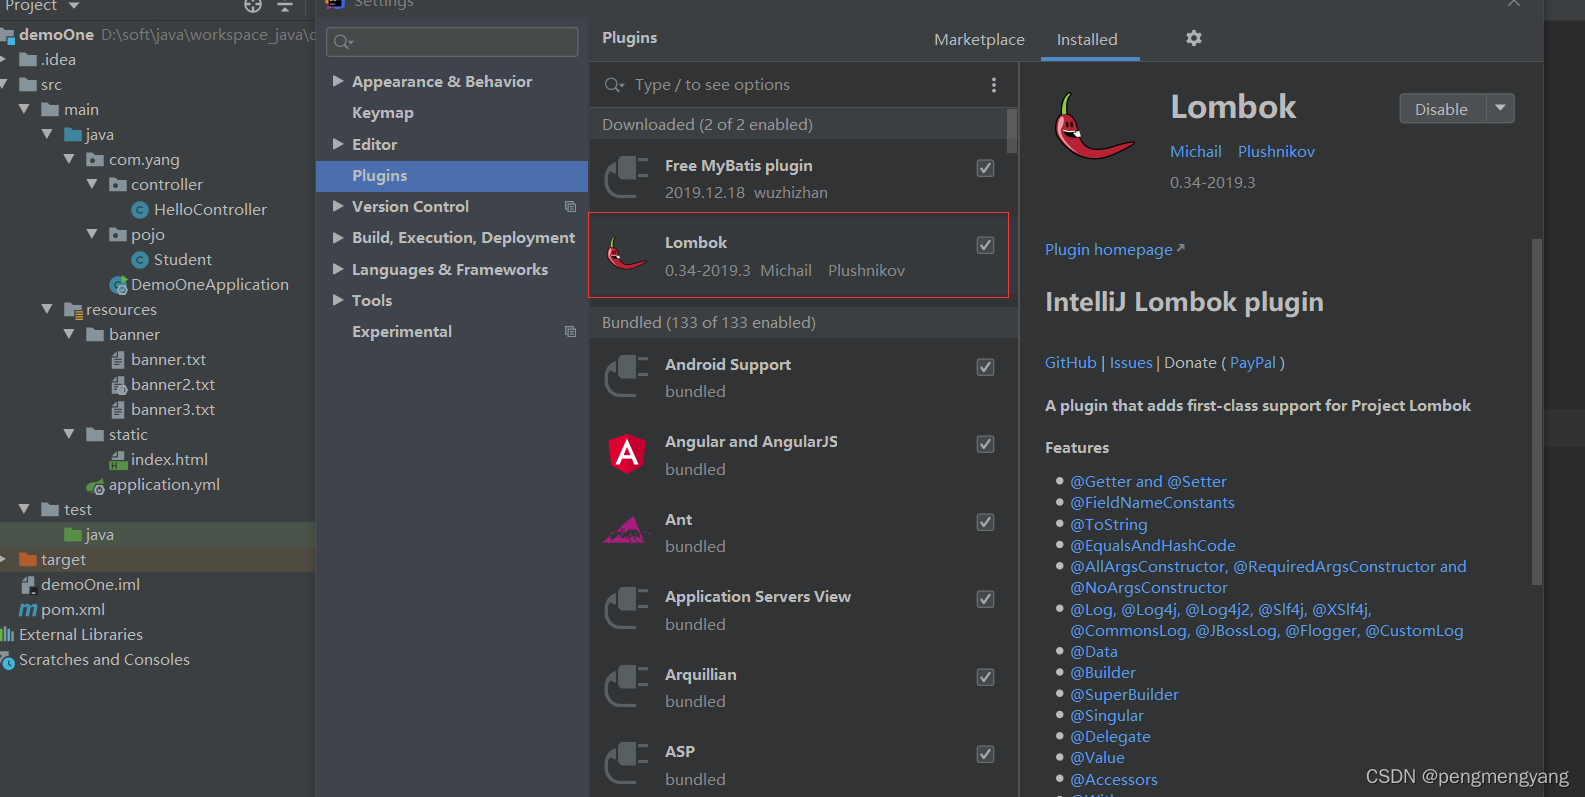Toggle the Arquillian plugin checkbox
Screen dimensions: 1585x797
click(985, 677)
